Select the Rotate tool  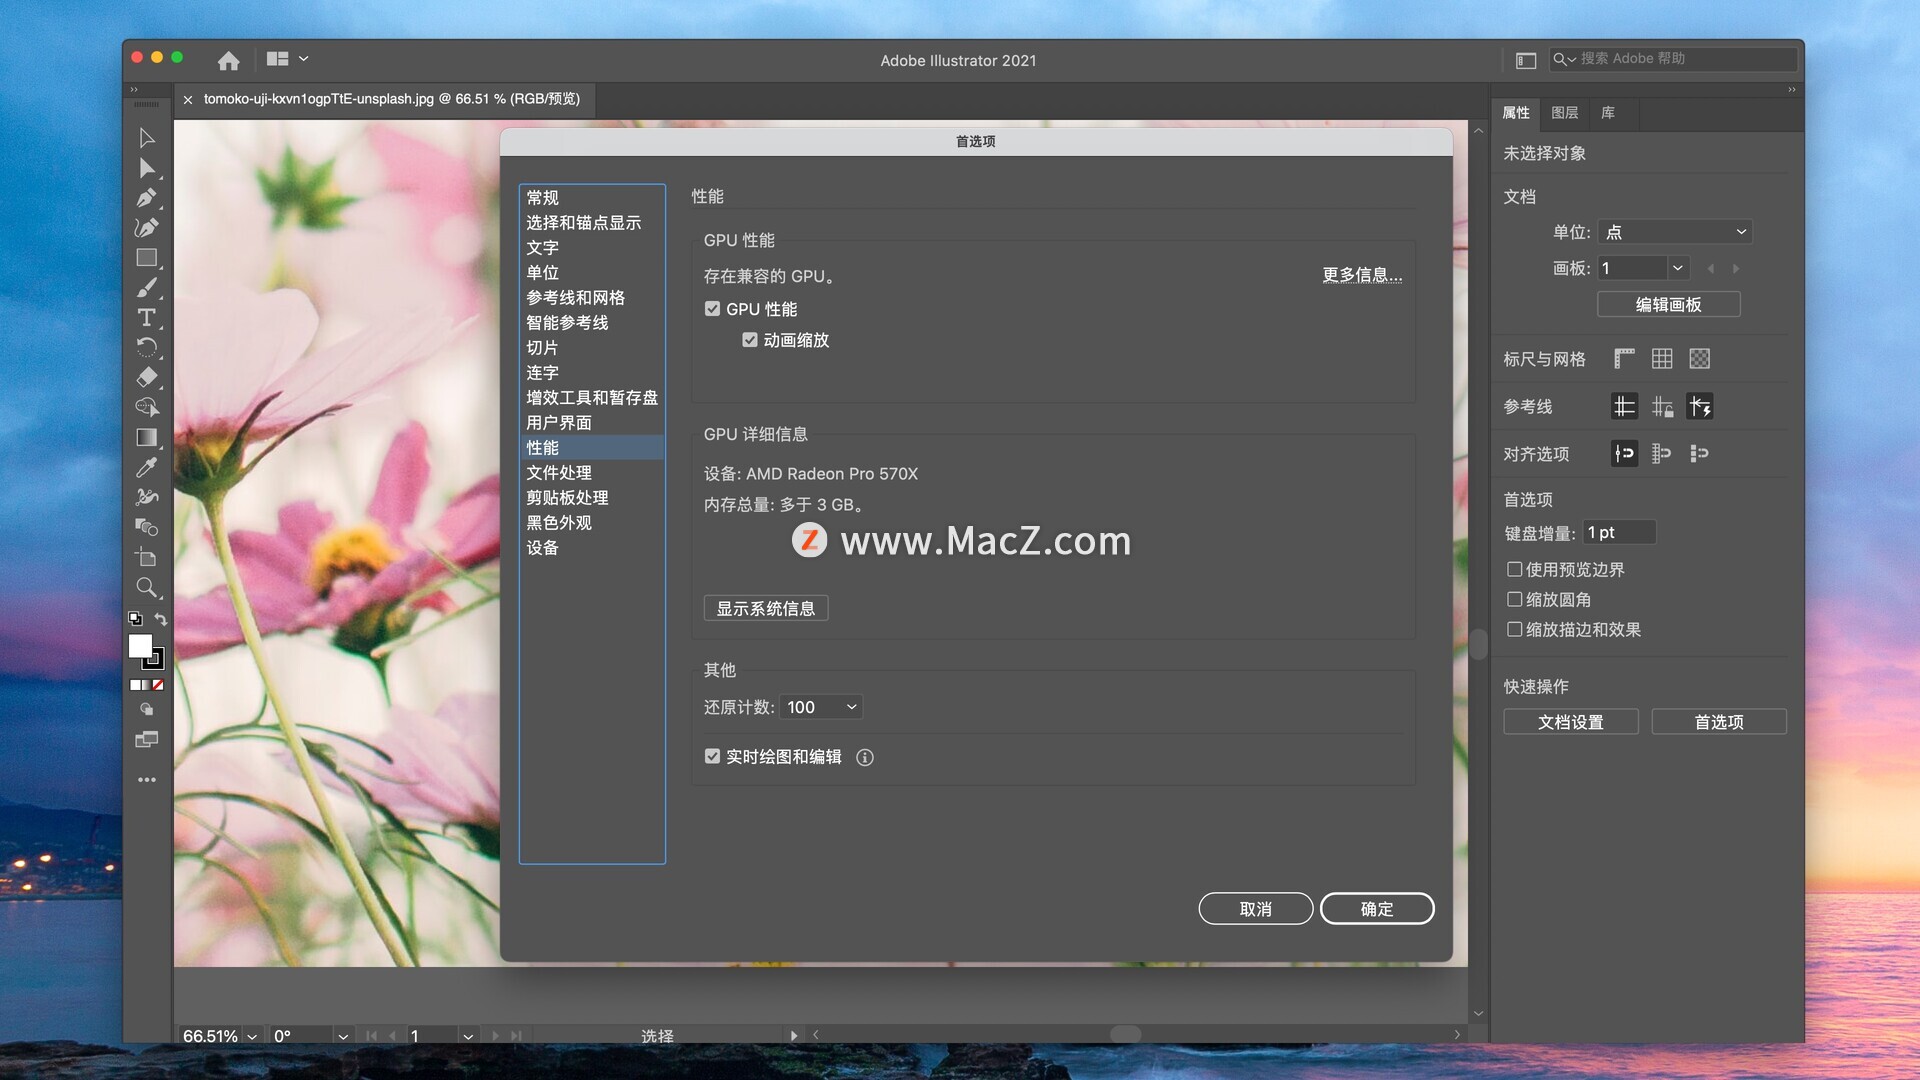click(x=147, y=347)
